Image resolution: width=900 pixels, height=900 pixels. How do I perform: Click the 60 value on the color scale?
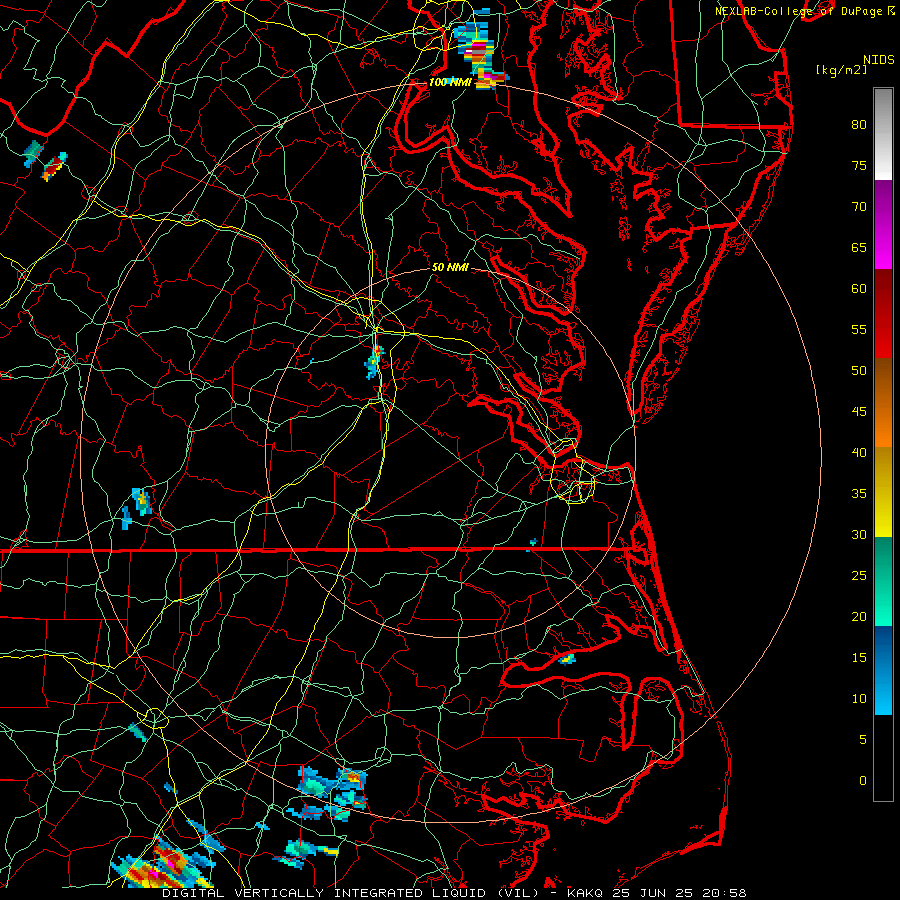[x=859, y=289]
